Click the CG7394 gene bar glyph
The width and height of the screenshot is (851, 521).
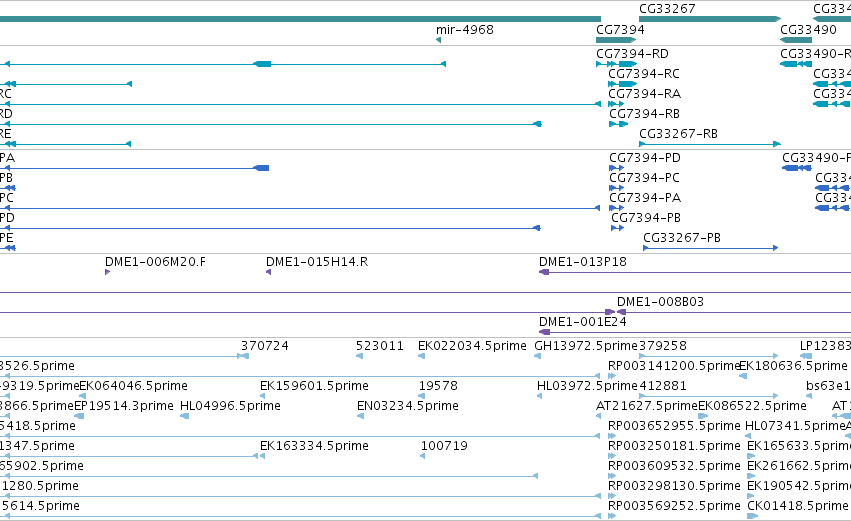click(615, 40)
